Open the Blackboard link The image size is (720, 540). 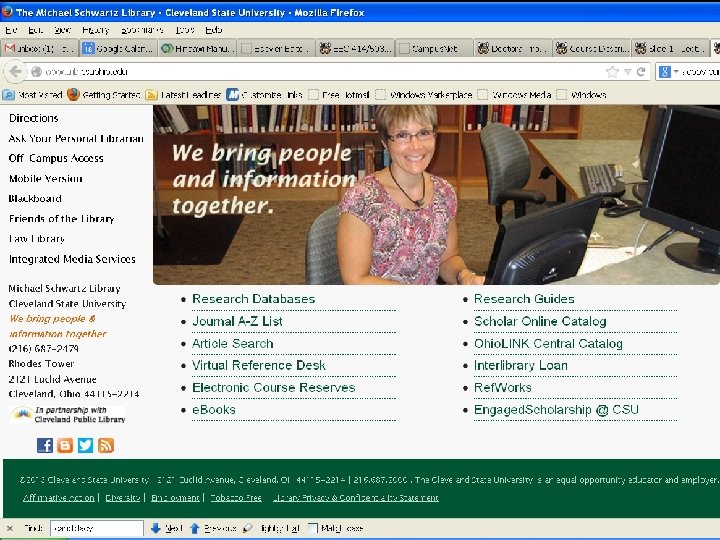(x=35, y=199)
